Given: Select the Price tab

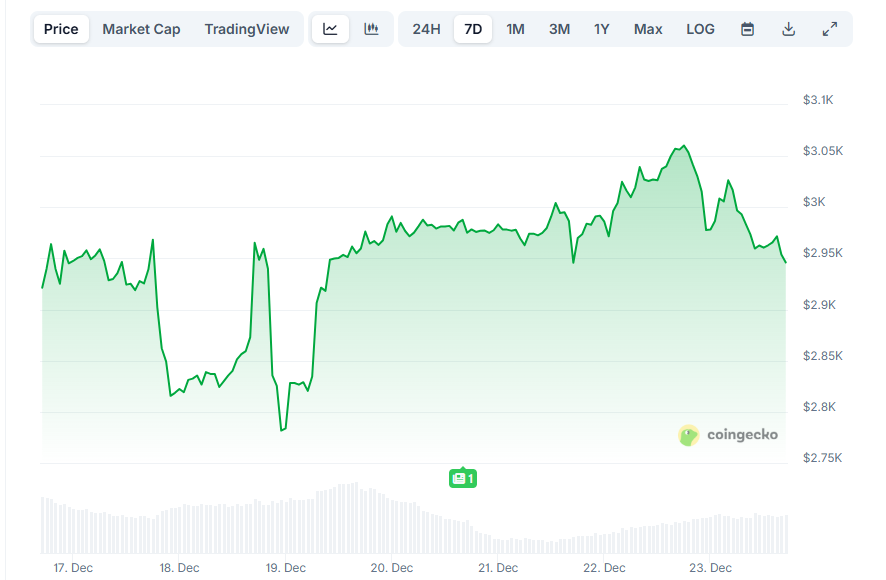Looking at the screenshot, I should 60,29.
